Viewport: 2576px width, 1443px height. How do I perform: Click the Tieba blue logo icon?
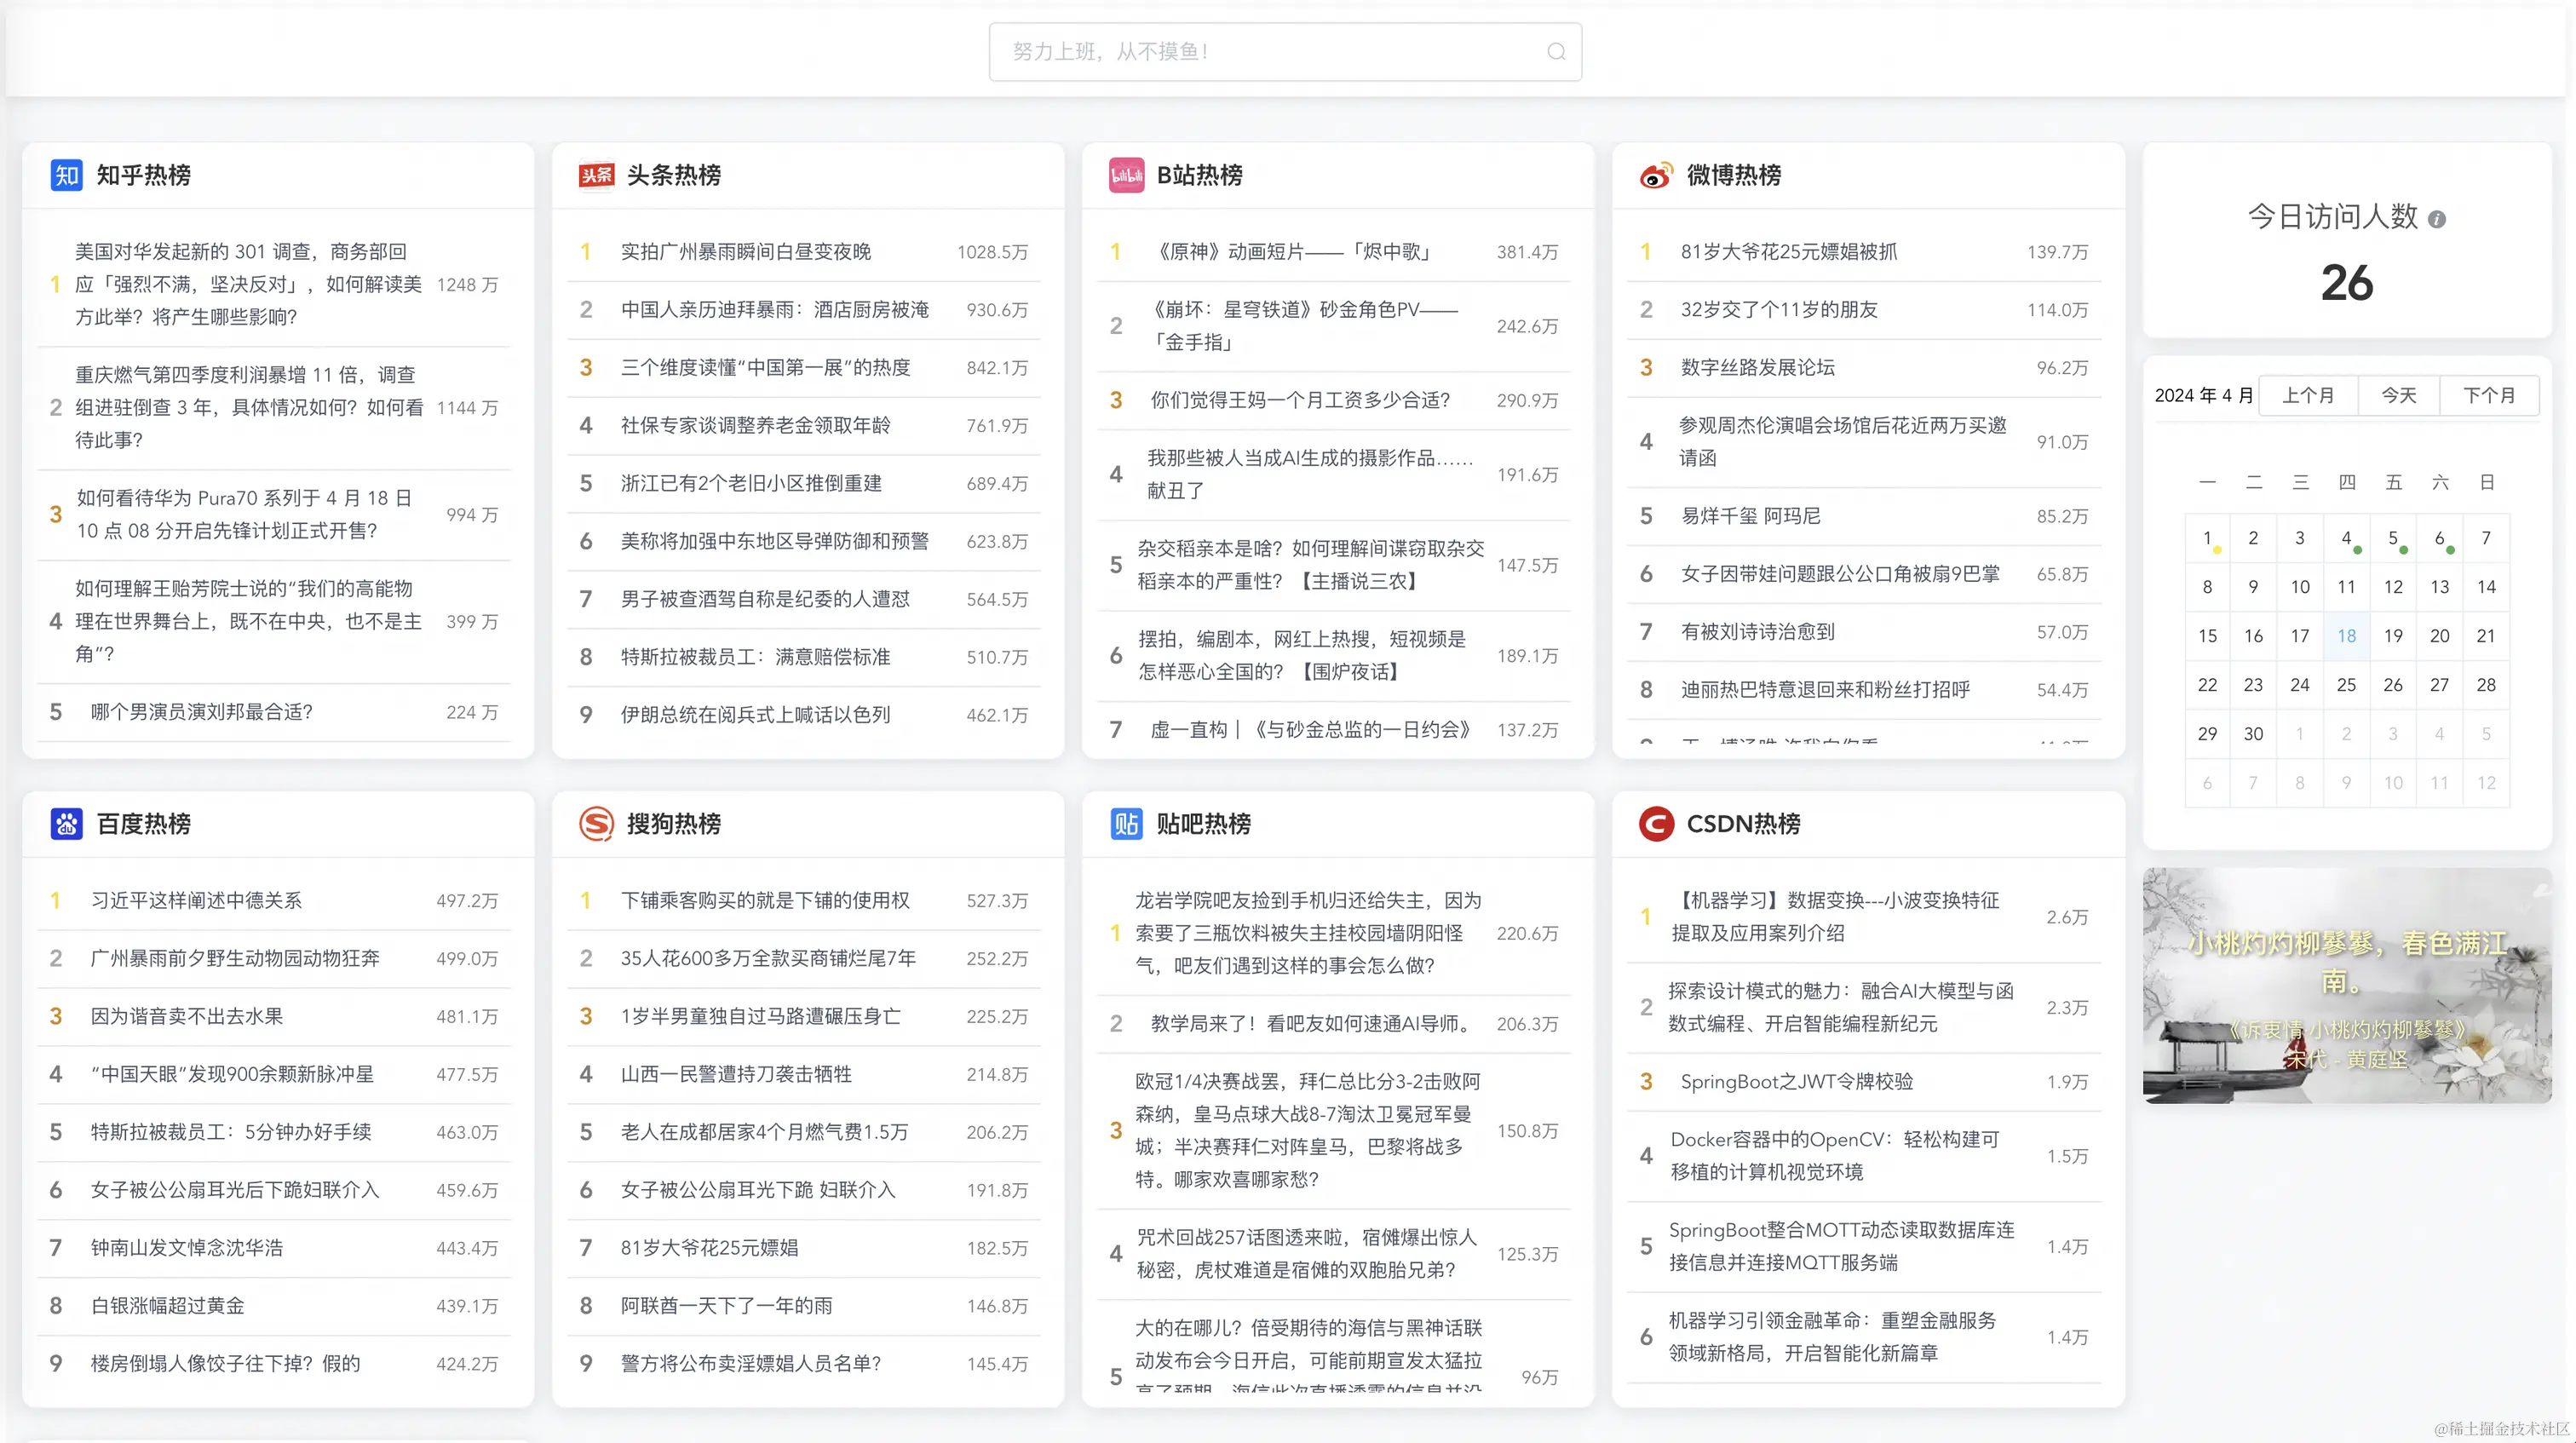[1126, 824]
